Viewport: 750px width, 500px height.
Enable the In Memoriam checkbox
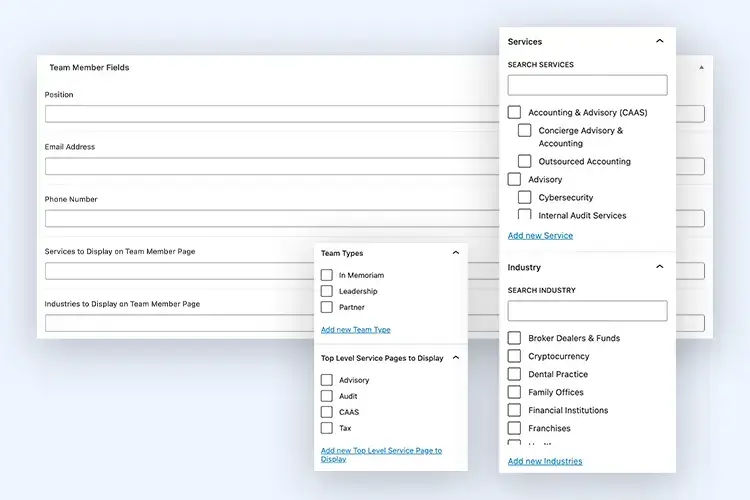(327, 275)
